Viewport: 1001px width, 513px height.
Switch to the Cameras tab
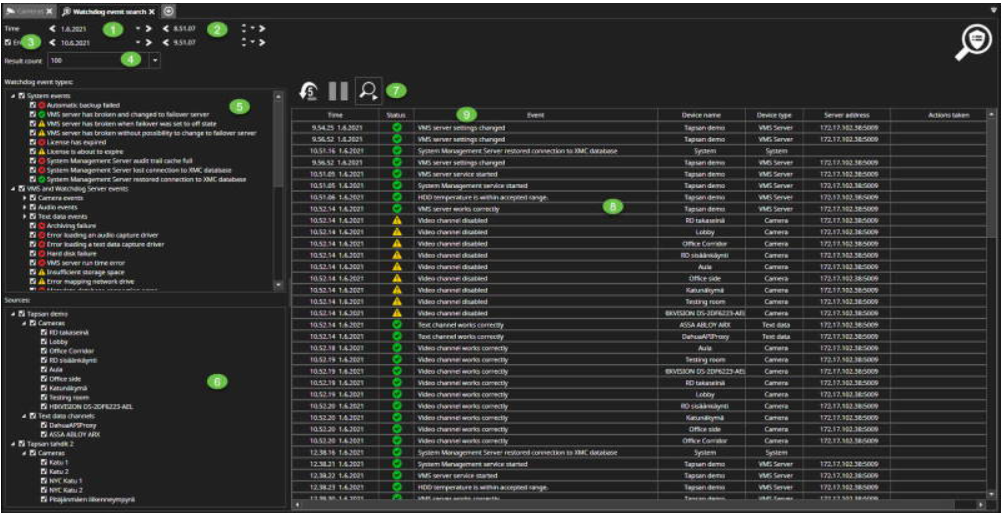tap(20, 10)
